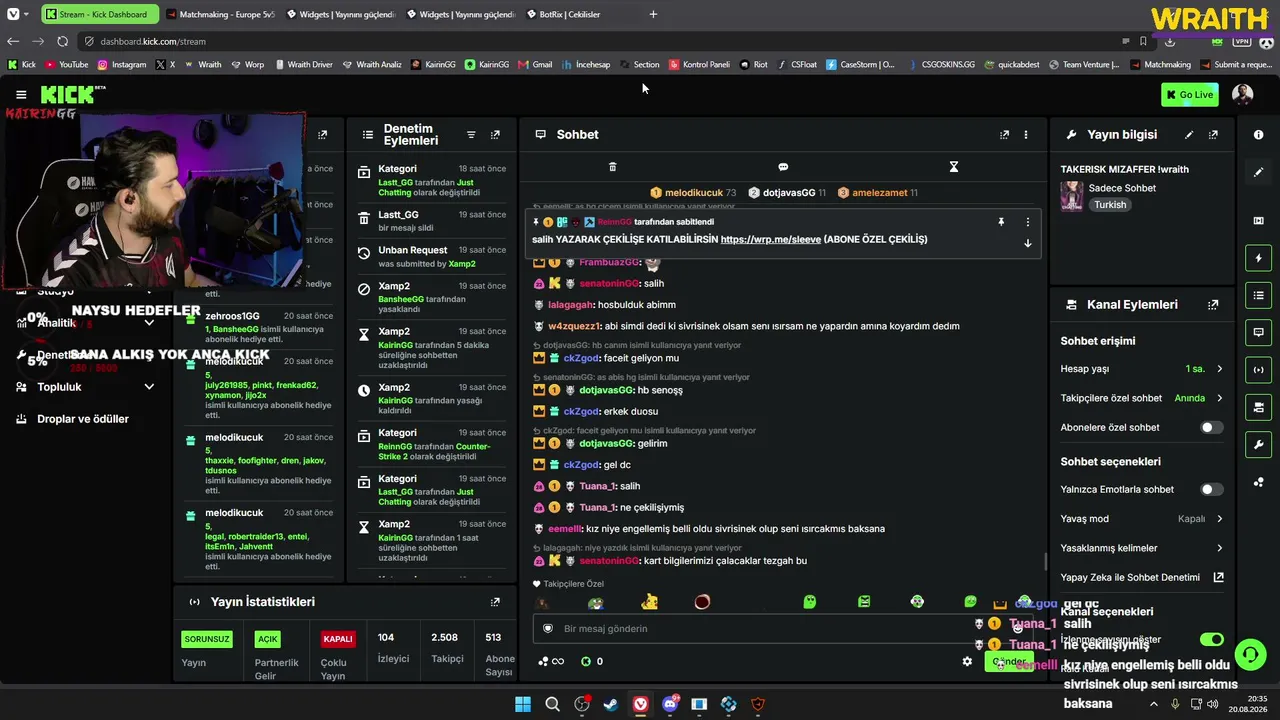Launch Steam from the taskbar
This screenshot has height=720, width=1280.
[x=610, y=704]
